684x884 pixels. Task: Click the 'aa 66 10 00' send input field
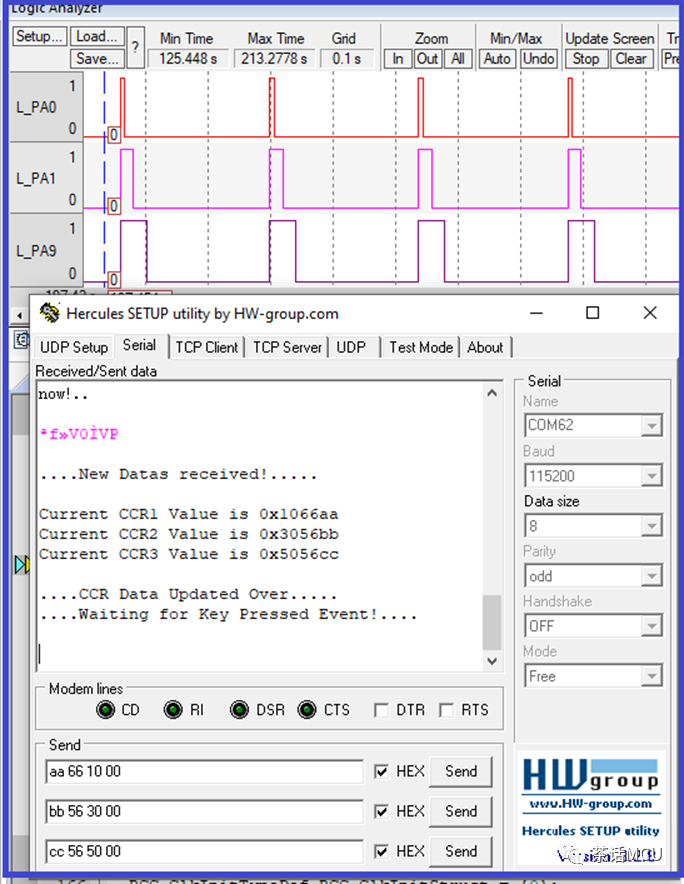coord(205,772)
